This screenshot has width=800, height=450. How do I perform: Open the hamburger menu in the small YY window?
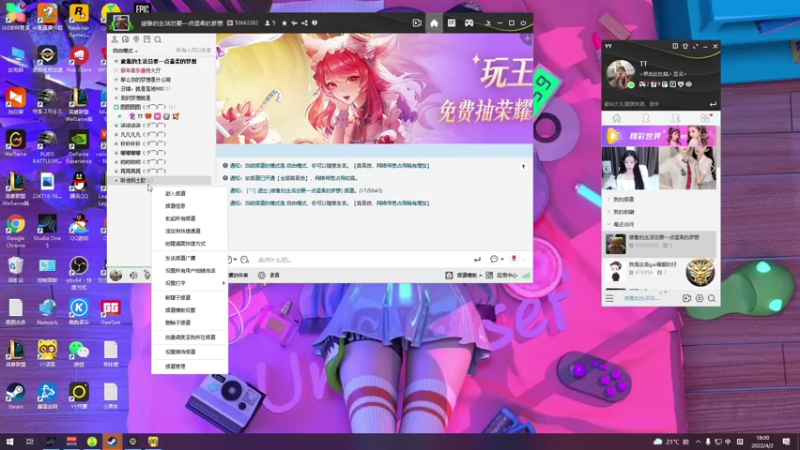[x=610, y=298]
